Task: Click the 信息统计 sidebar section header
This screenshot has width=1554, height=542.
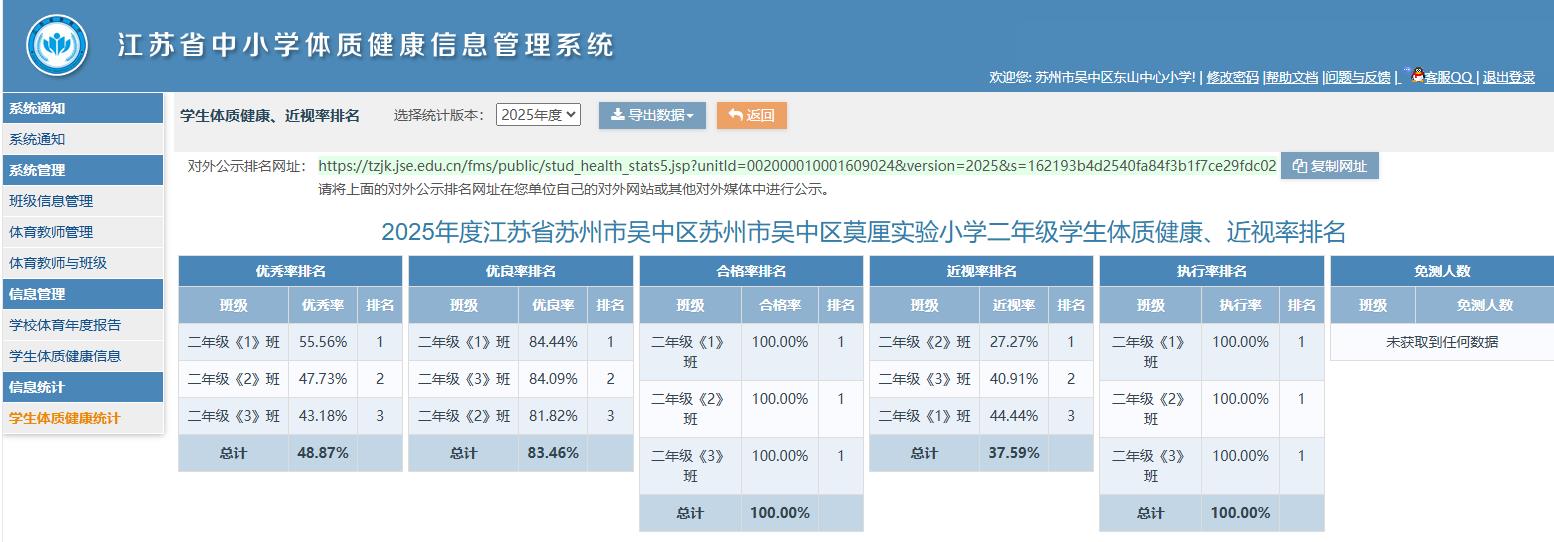Action: click(83, 387)
